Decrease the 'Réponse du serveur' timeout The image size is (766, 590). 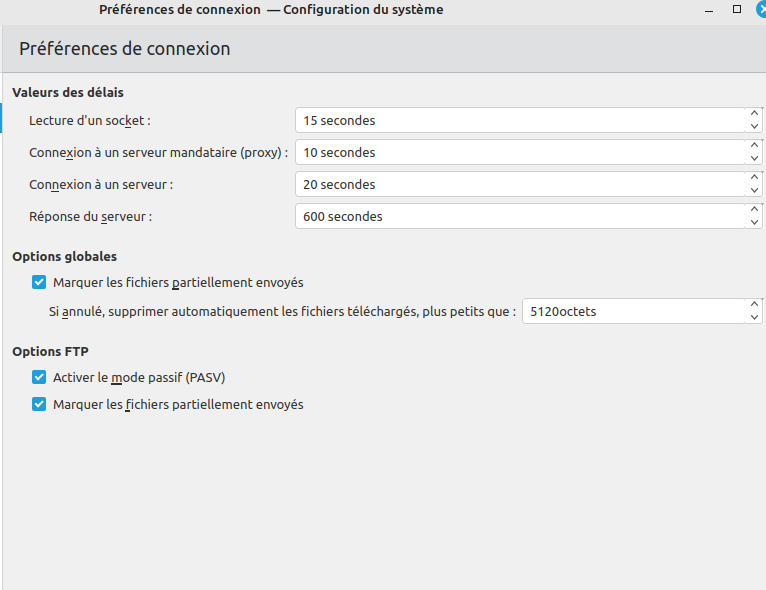click(x=755, y=222)
